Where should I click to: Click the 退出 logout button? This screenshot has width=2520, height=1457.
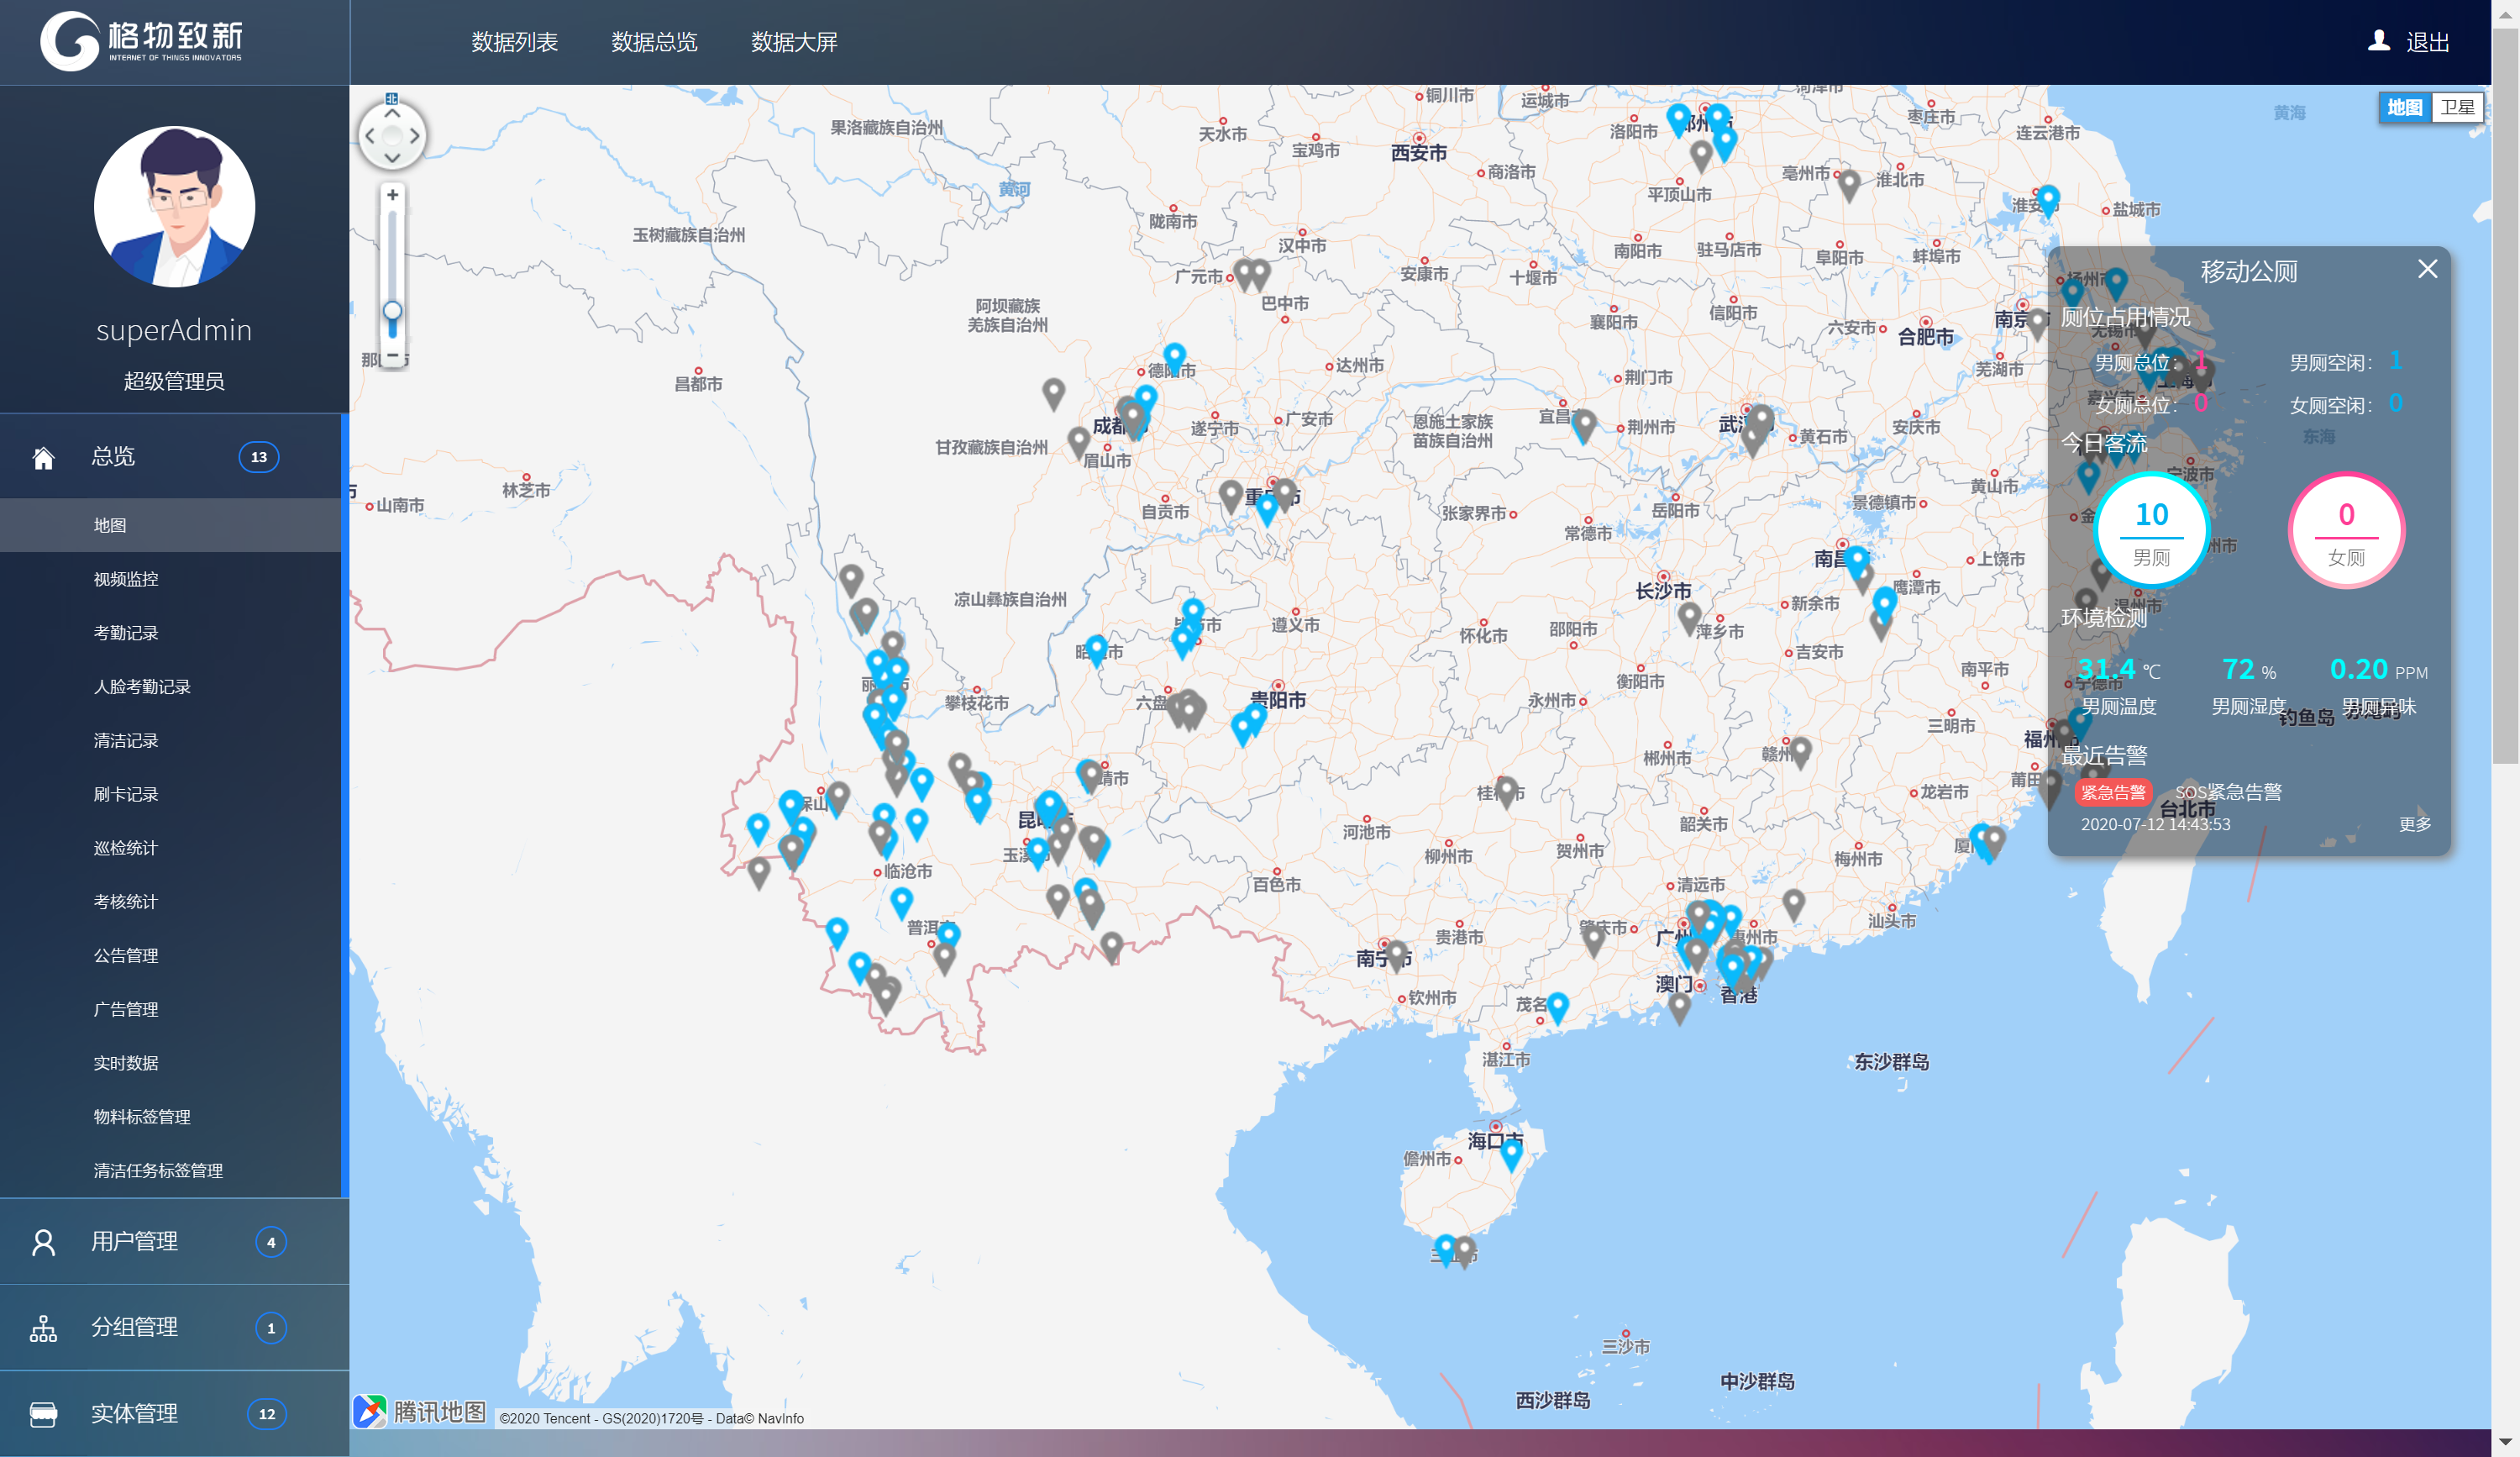click(2426, 42)
